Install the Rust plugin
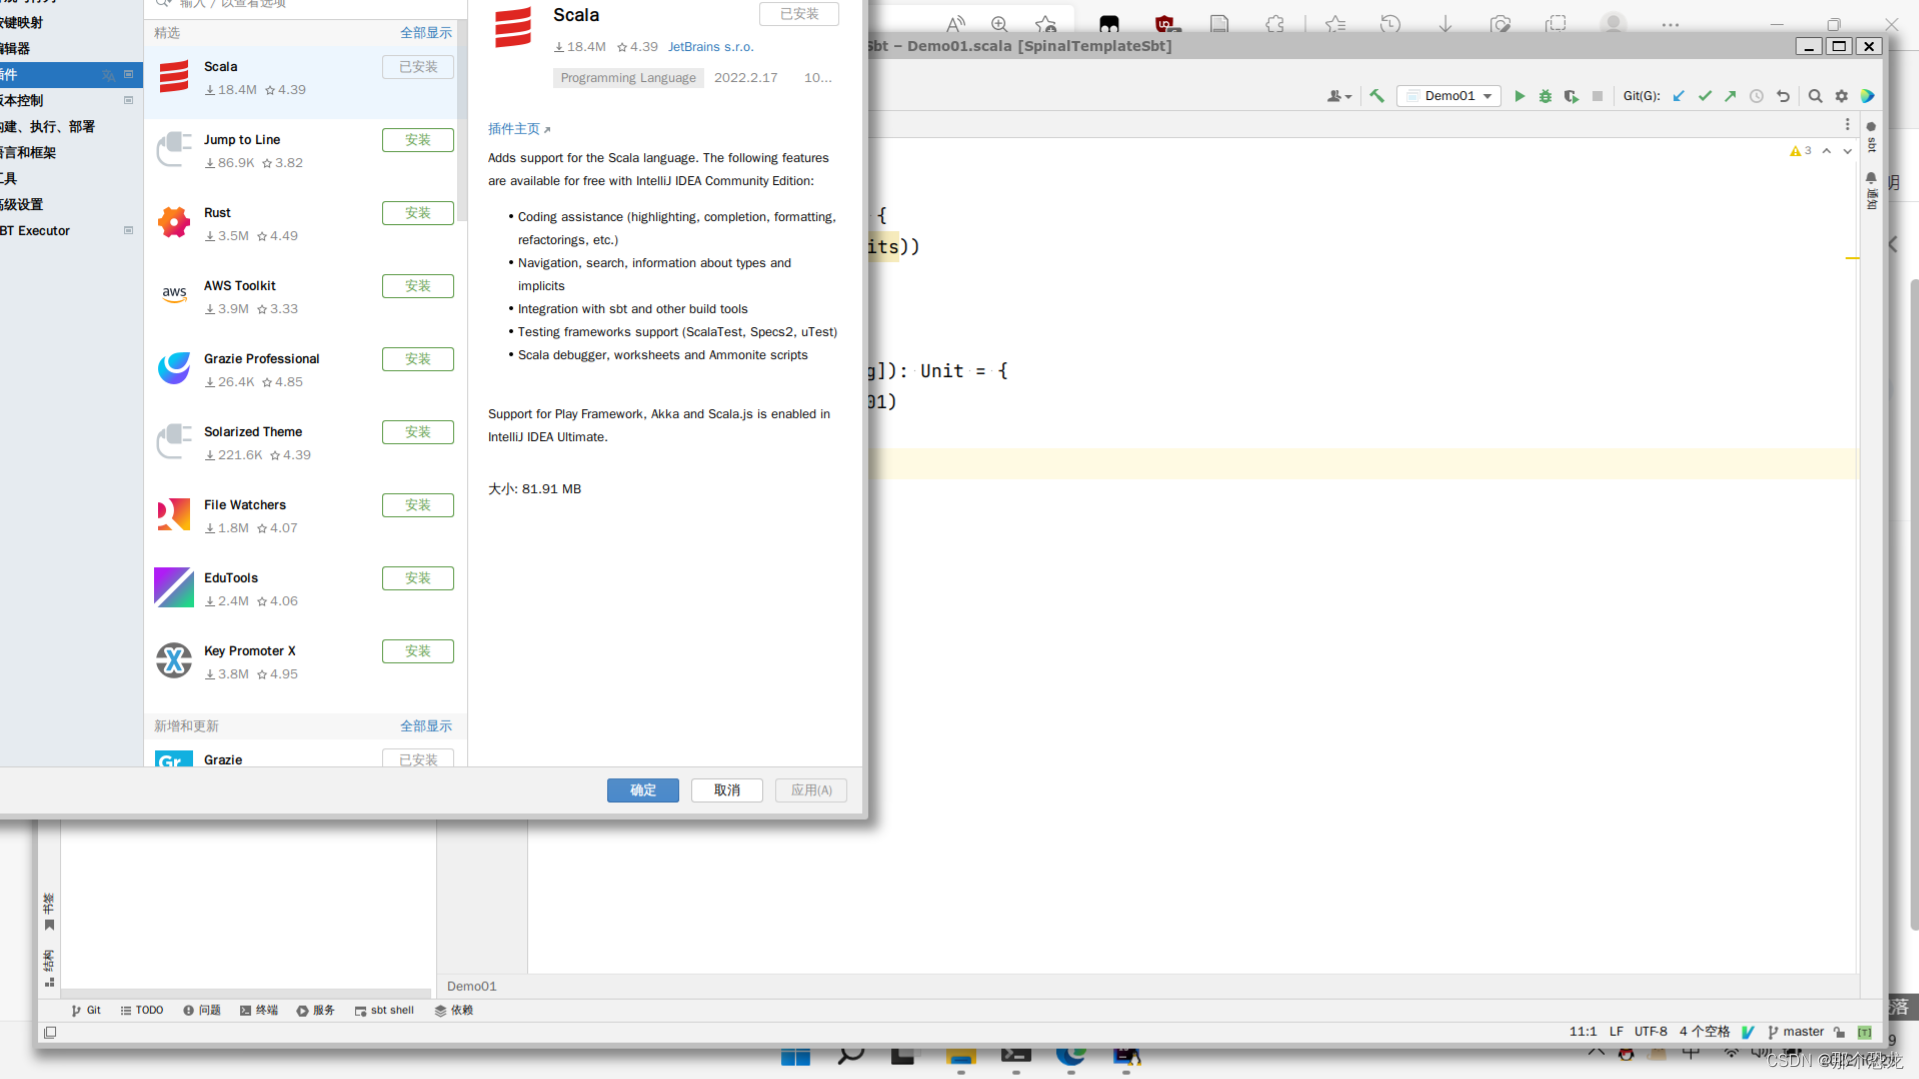Viewport: 1919px width, 1079px height. click(x=418, y=213)
